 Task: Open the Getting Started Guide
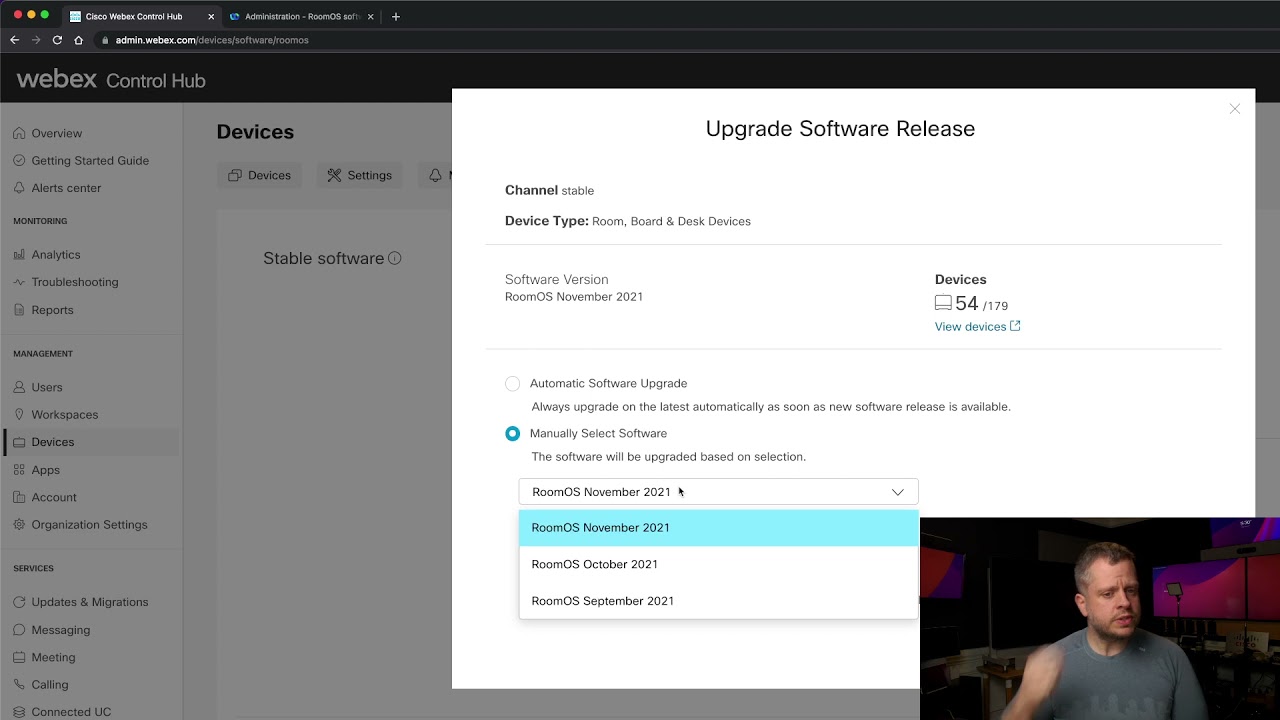point(90,160)
